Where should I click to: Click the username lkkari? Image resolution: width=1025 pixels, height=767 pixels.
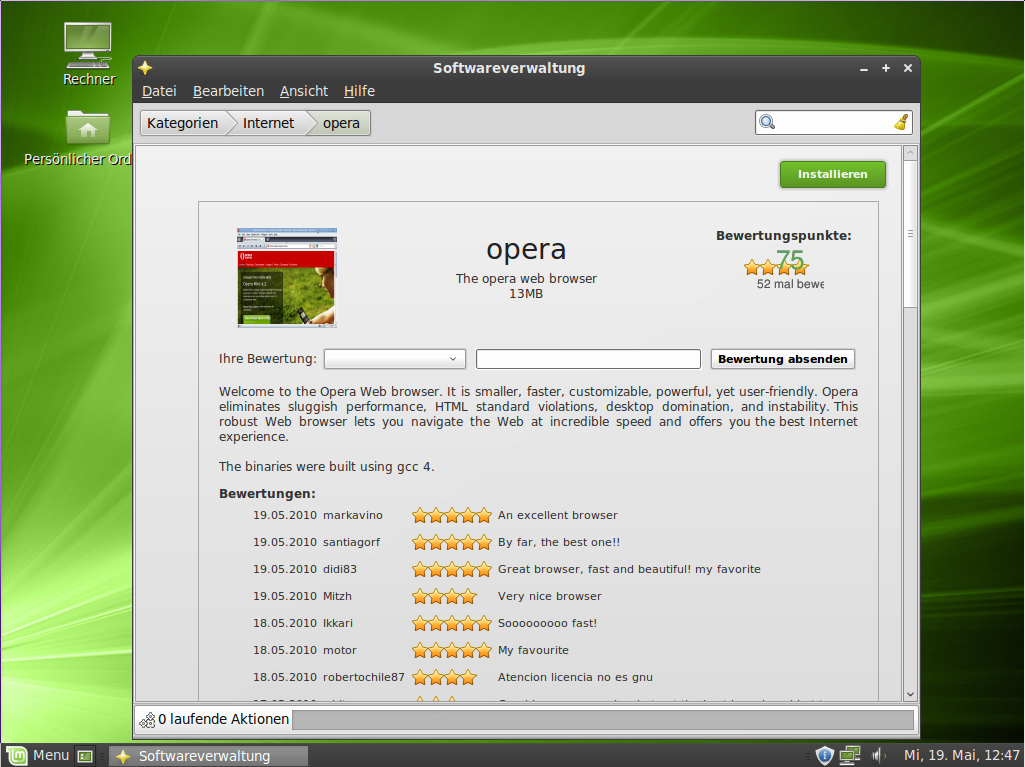[x=338, y=623]
